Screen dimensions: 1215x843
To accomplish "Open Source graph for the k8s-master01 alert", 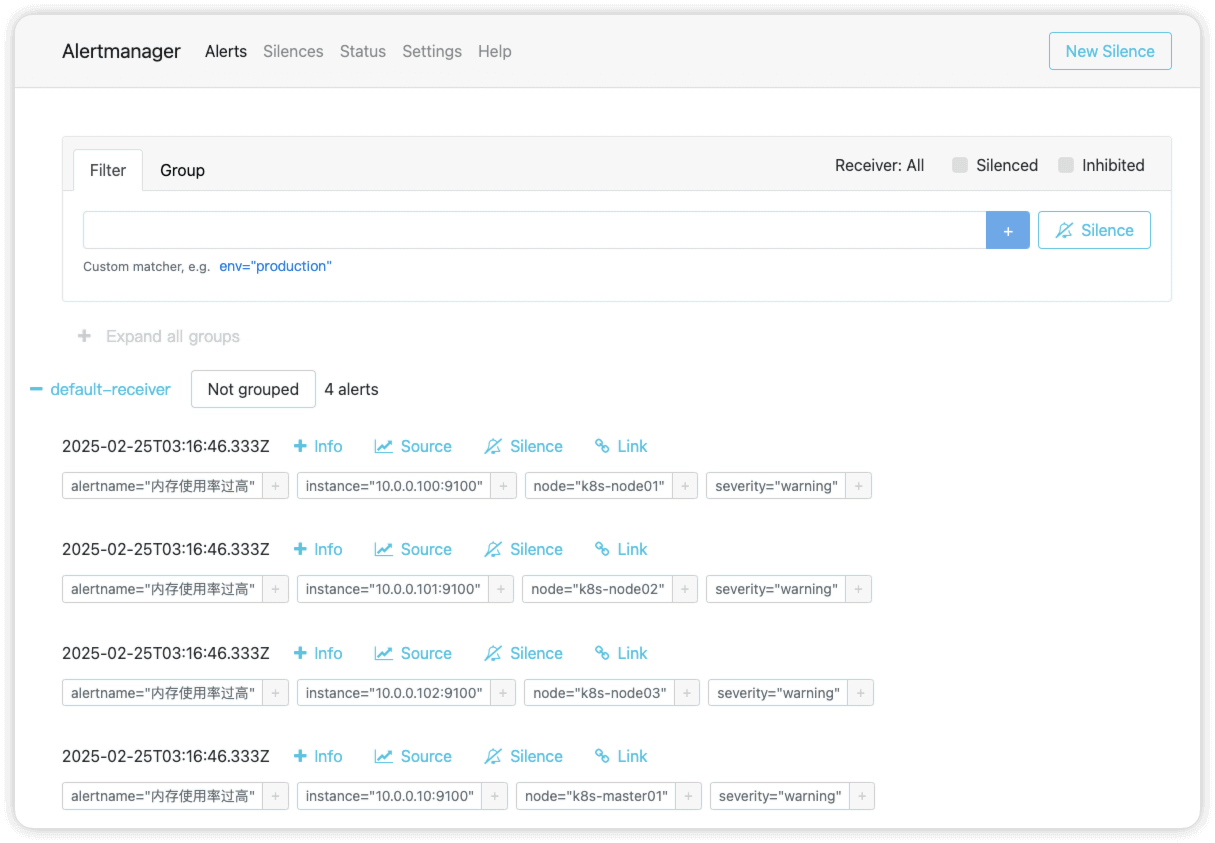I will pyautogui.click(x=413, y=756).
